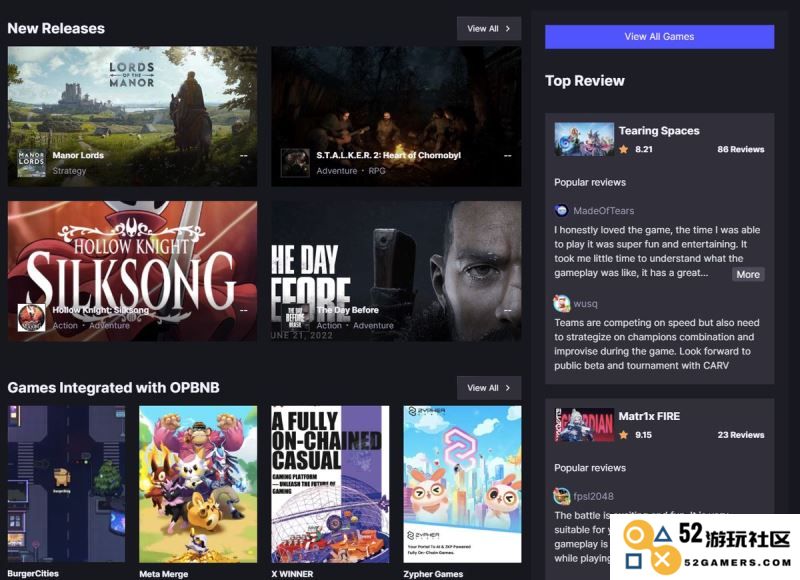Click the "Games Integrated with OPBNB" heading
This screenshot has width=800, height=580.
[x=113, y=388]
